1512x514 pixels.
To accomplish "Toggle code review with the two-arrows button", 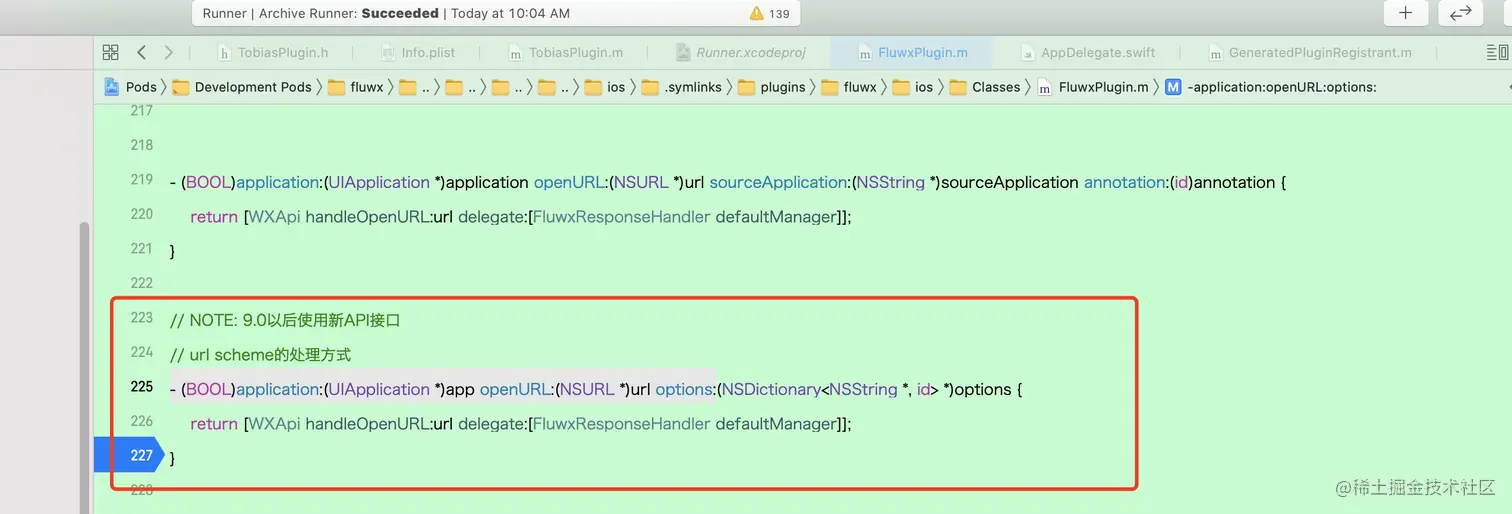I will pyautogui.click(x=1460, y=13).
